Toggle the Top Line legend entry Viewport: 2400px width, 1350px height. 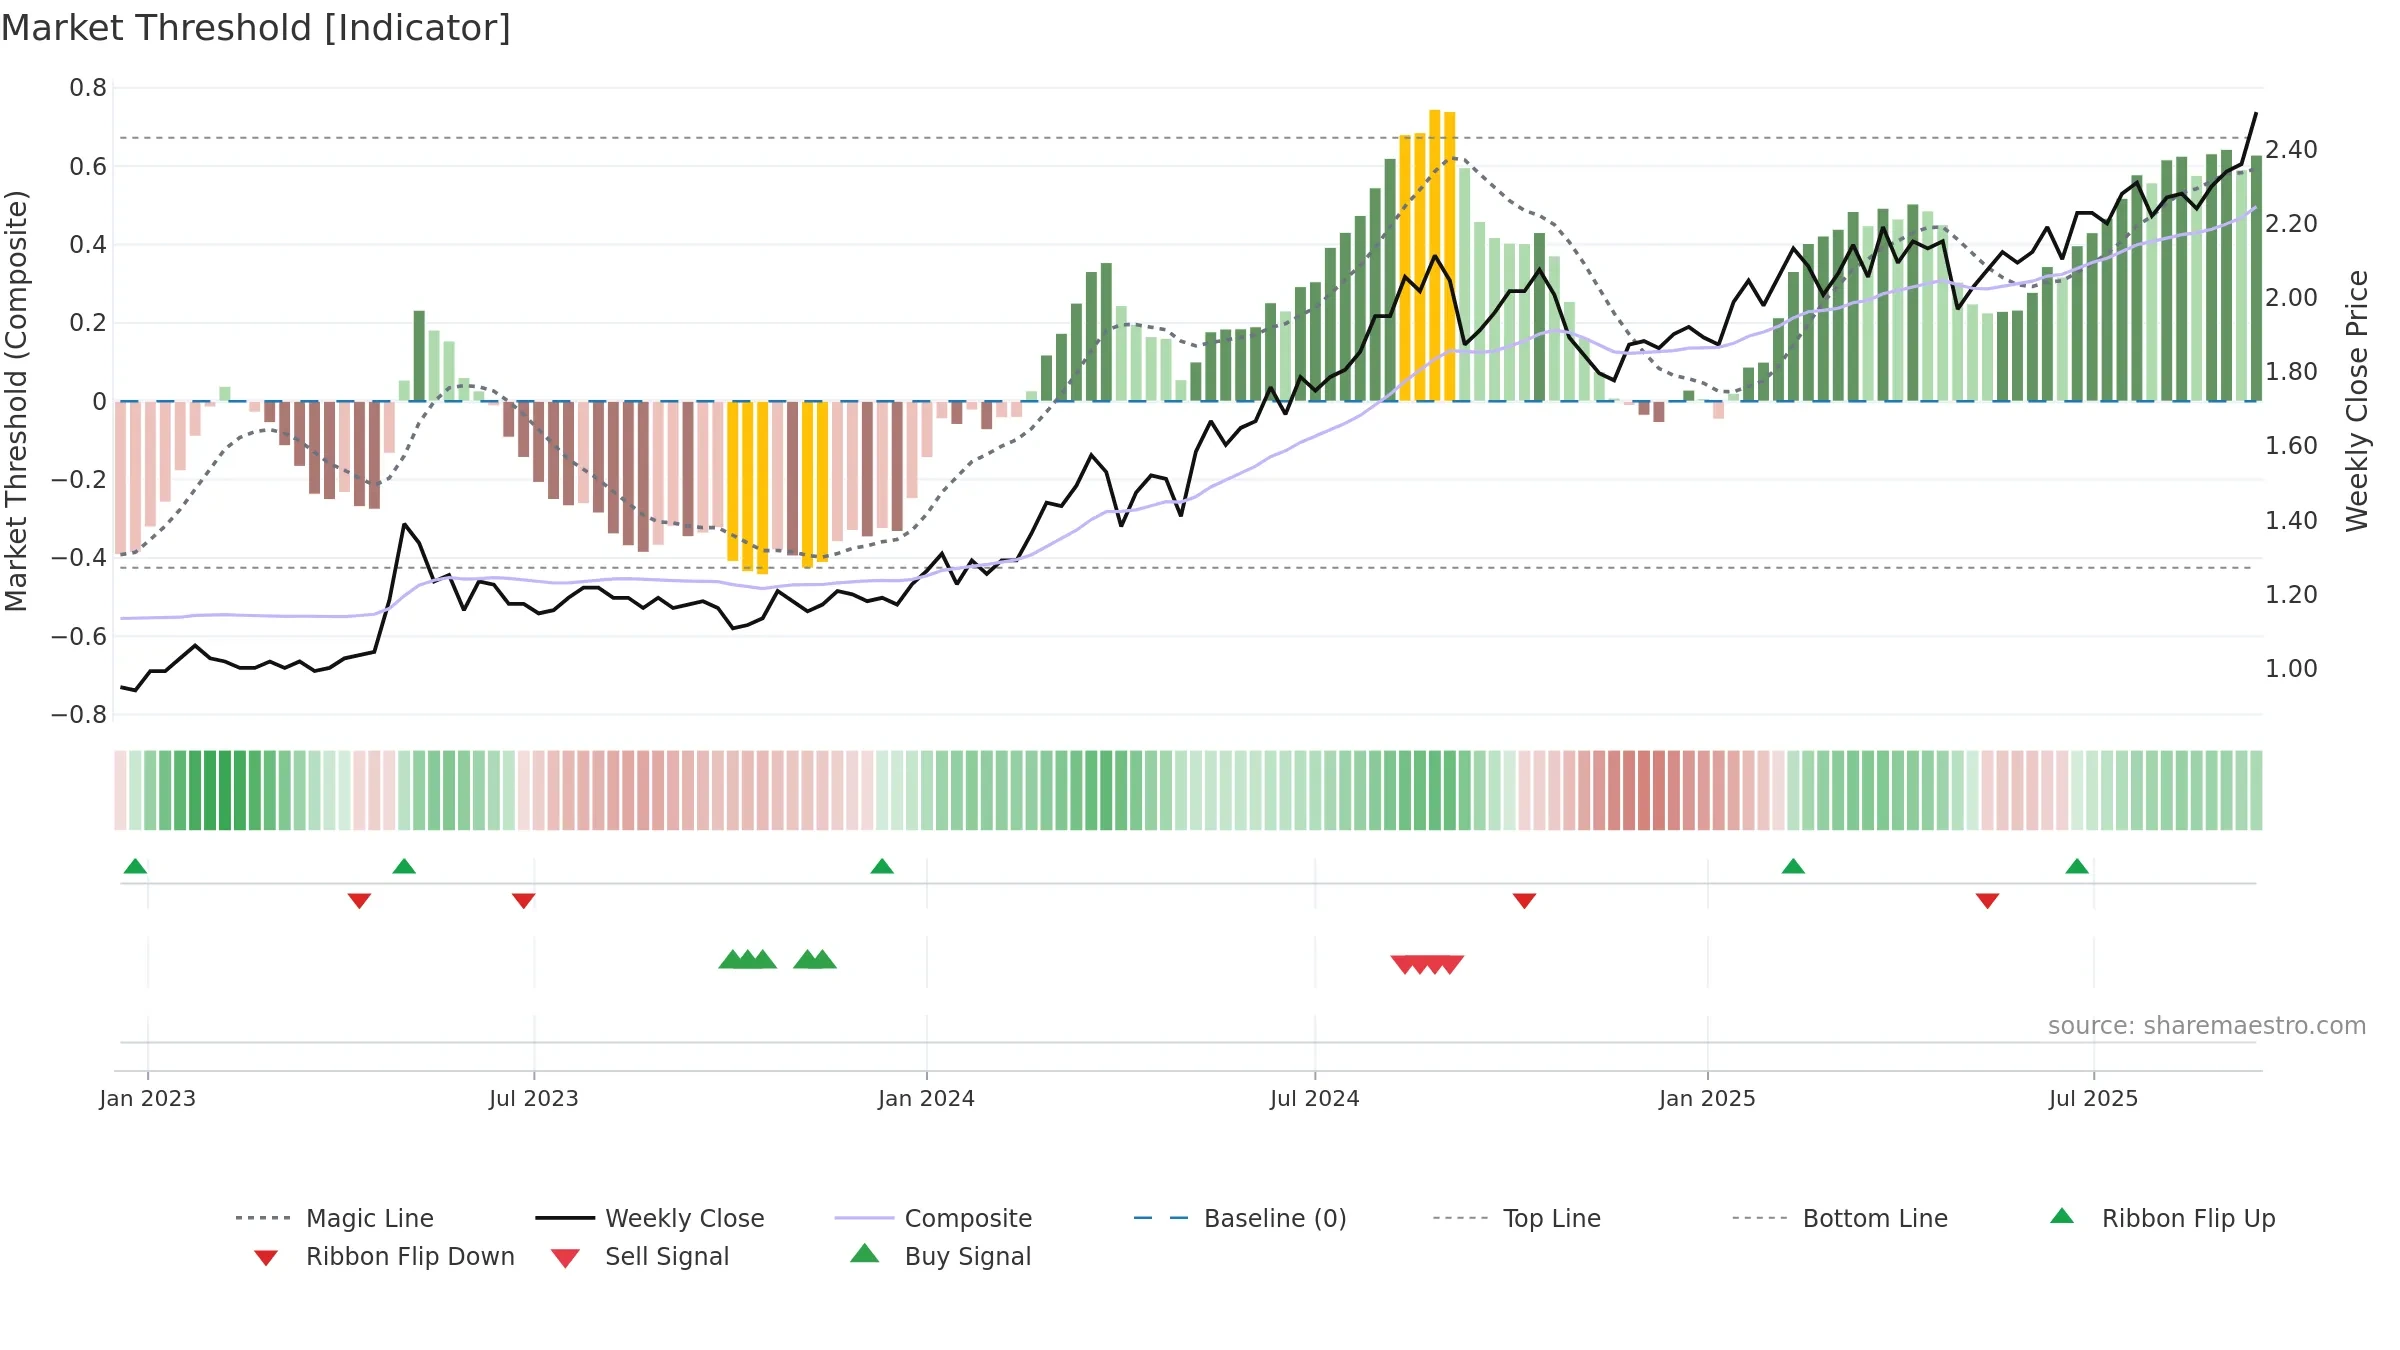1516,1218
